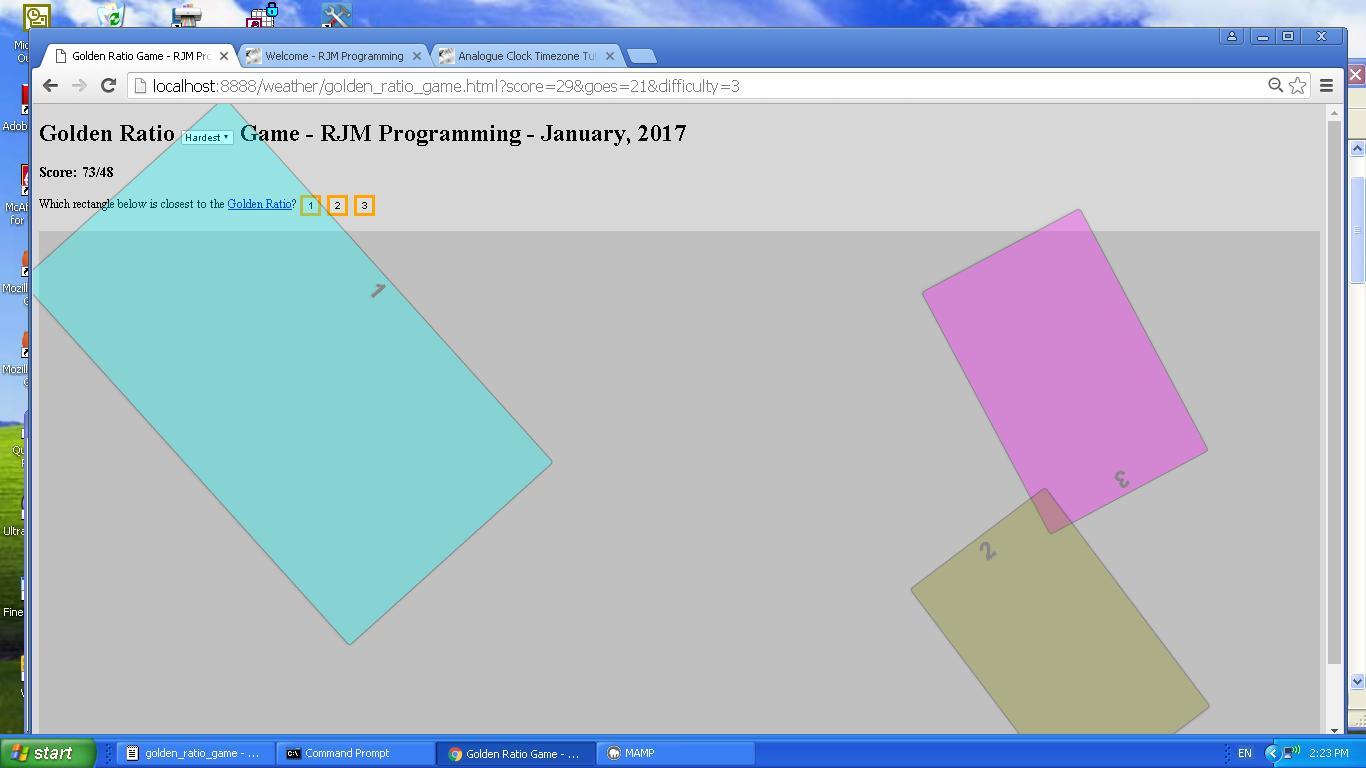Select the Golden Ratio Game tab
The image size is (1366, 768).
141,56
